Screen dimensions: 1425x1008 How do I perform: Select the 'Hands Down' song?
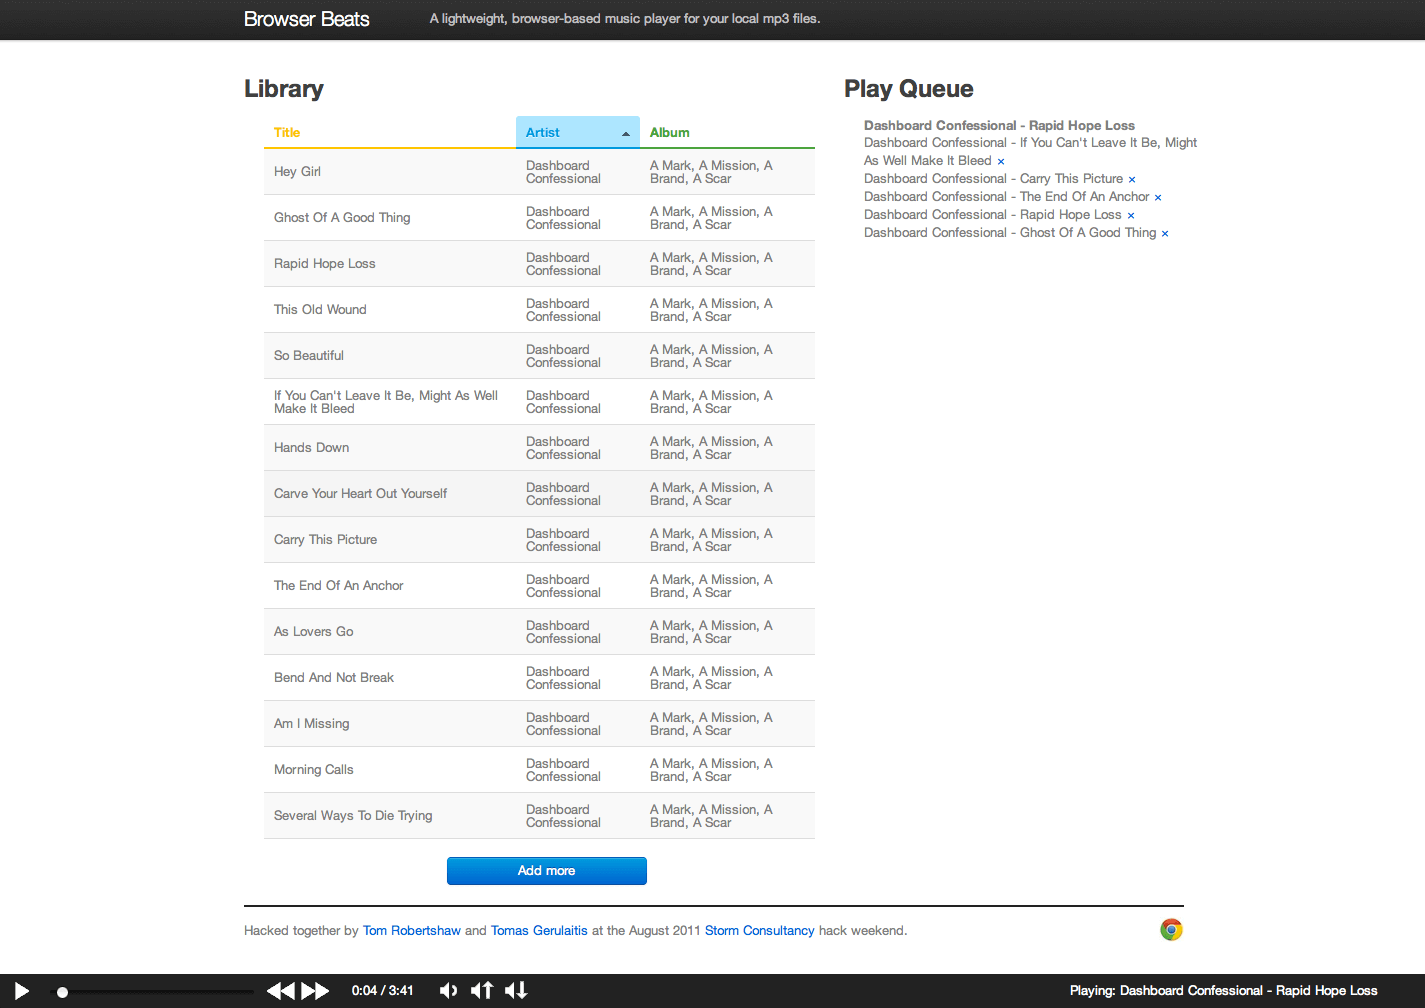pos(312,448)
